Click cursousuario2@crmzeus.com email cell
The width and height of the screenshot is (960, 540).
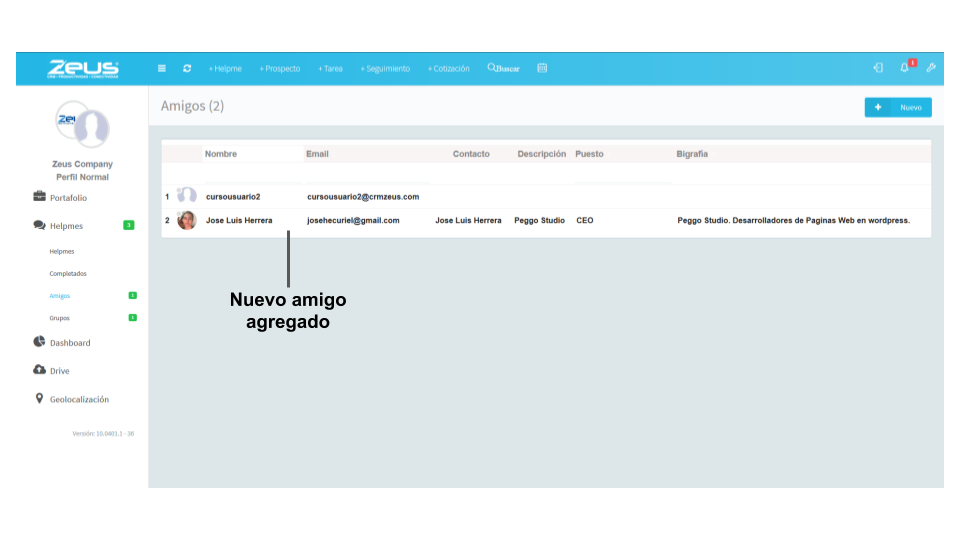[363, 197]
